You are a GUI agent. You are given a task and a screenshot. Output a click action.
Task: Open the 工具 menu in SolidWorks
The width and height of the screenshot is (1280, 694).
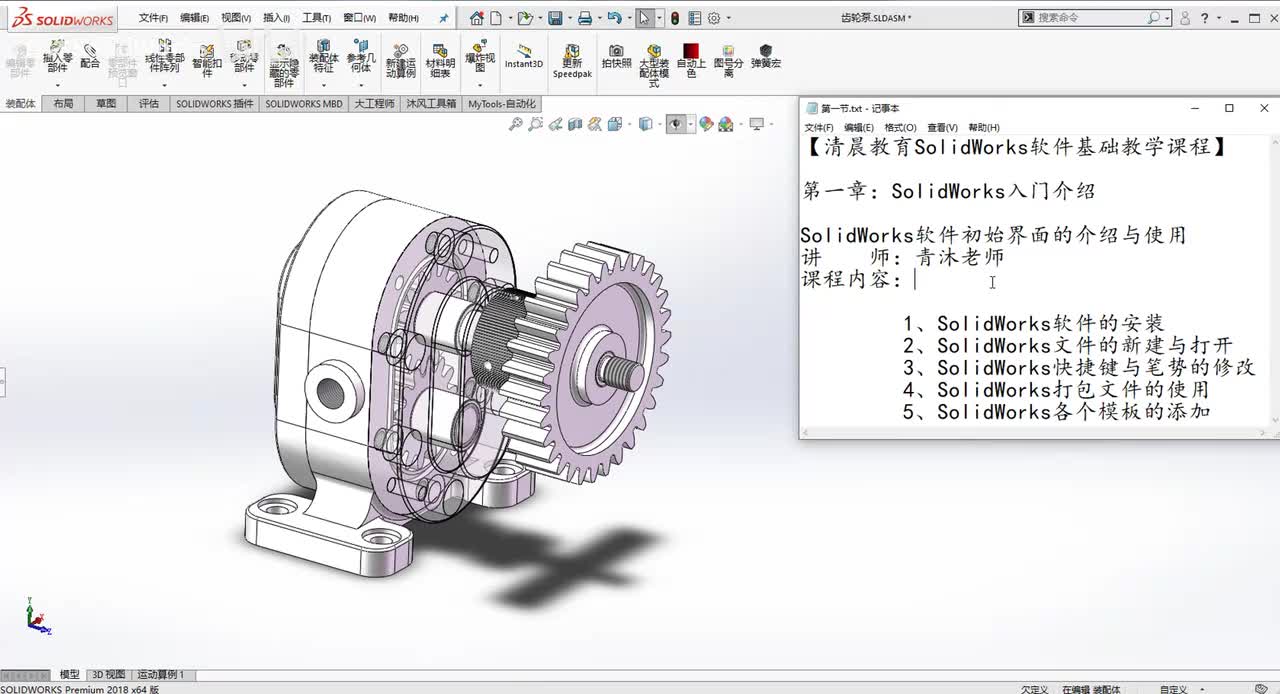(x=316, y=18)
